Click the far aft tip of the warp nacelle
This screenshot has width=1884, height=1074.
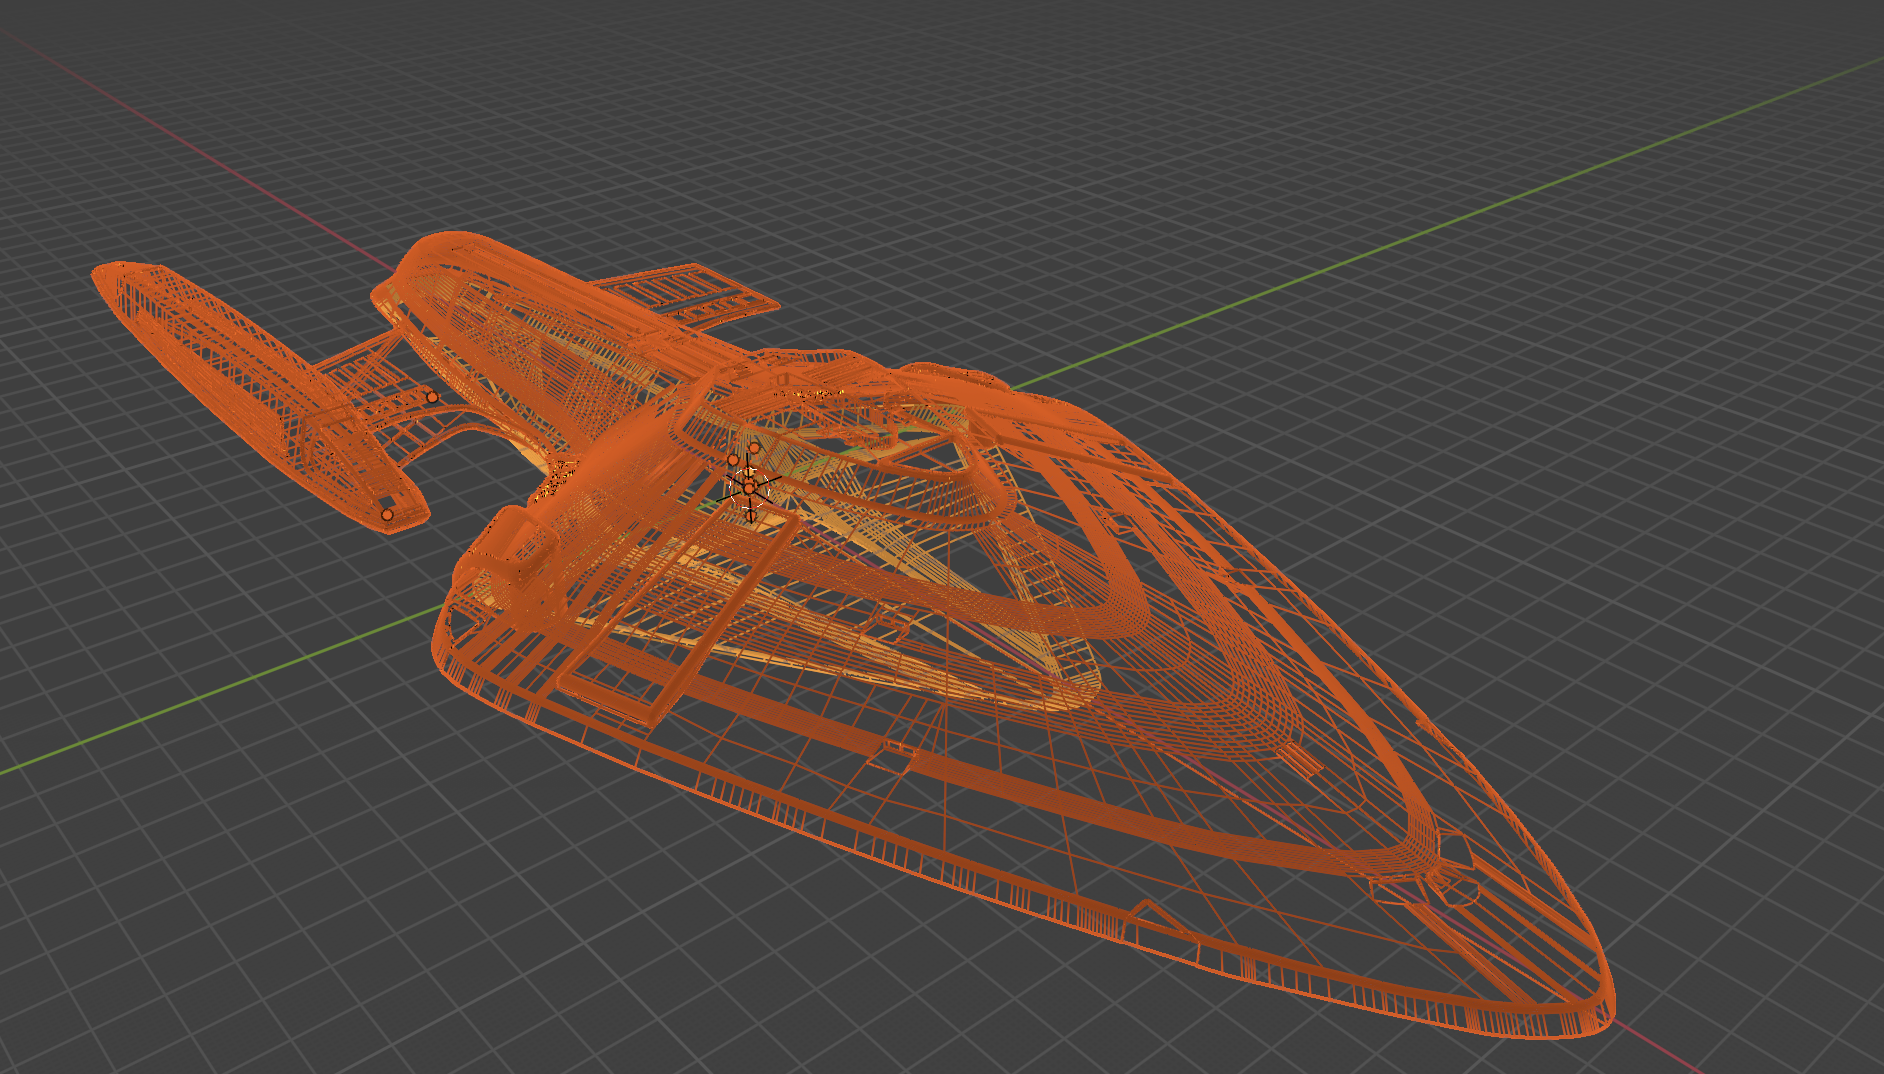[x=100, y=272]
